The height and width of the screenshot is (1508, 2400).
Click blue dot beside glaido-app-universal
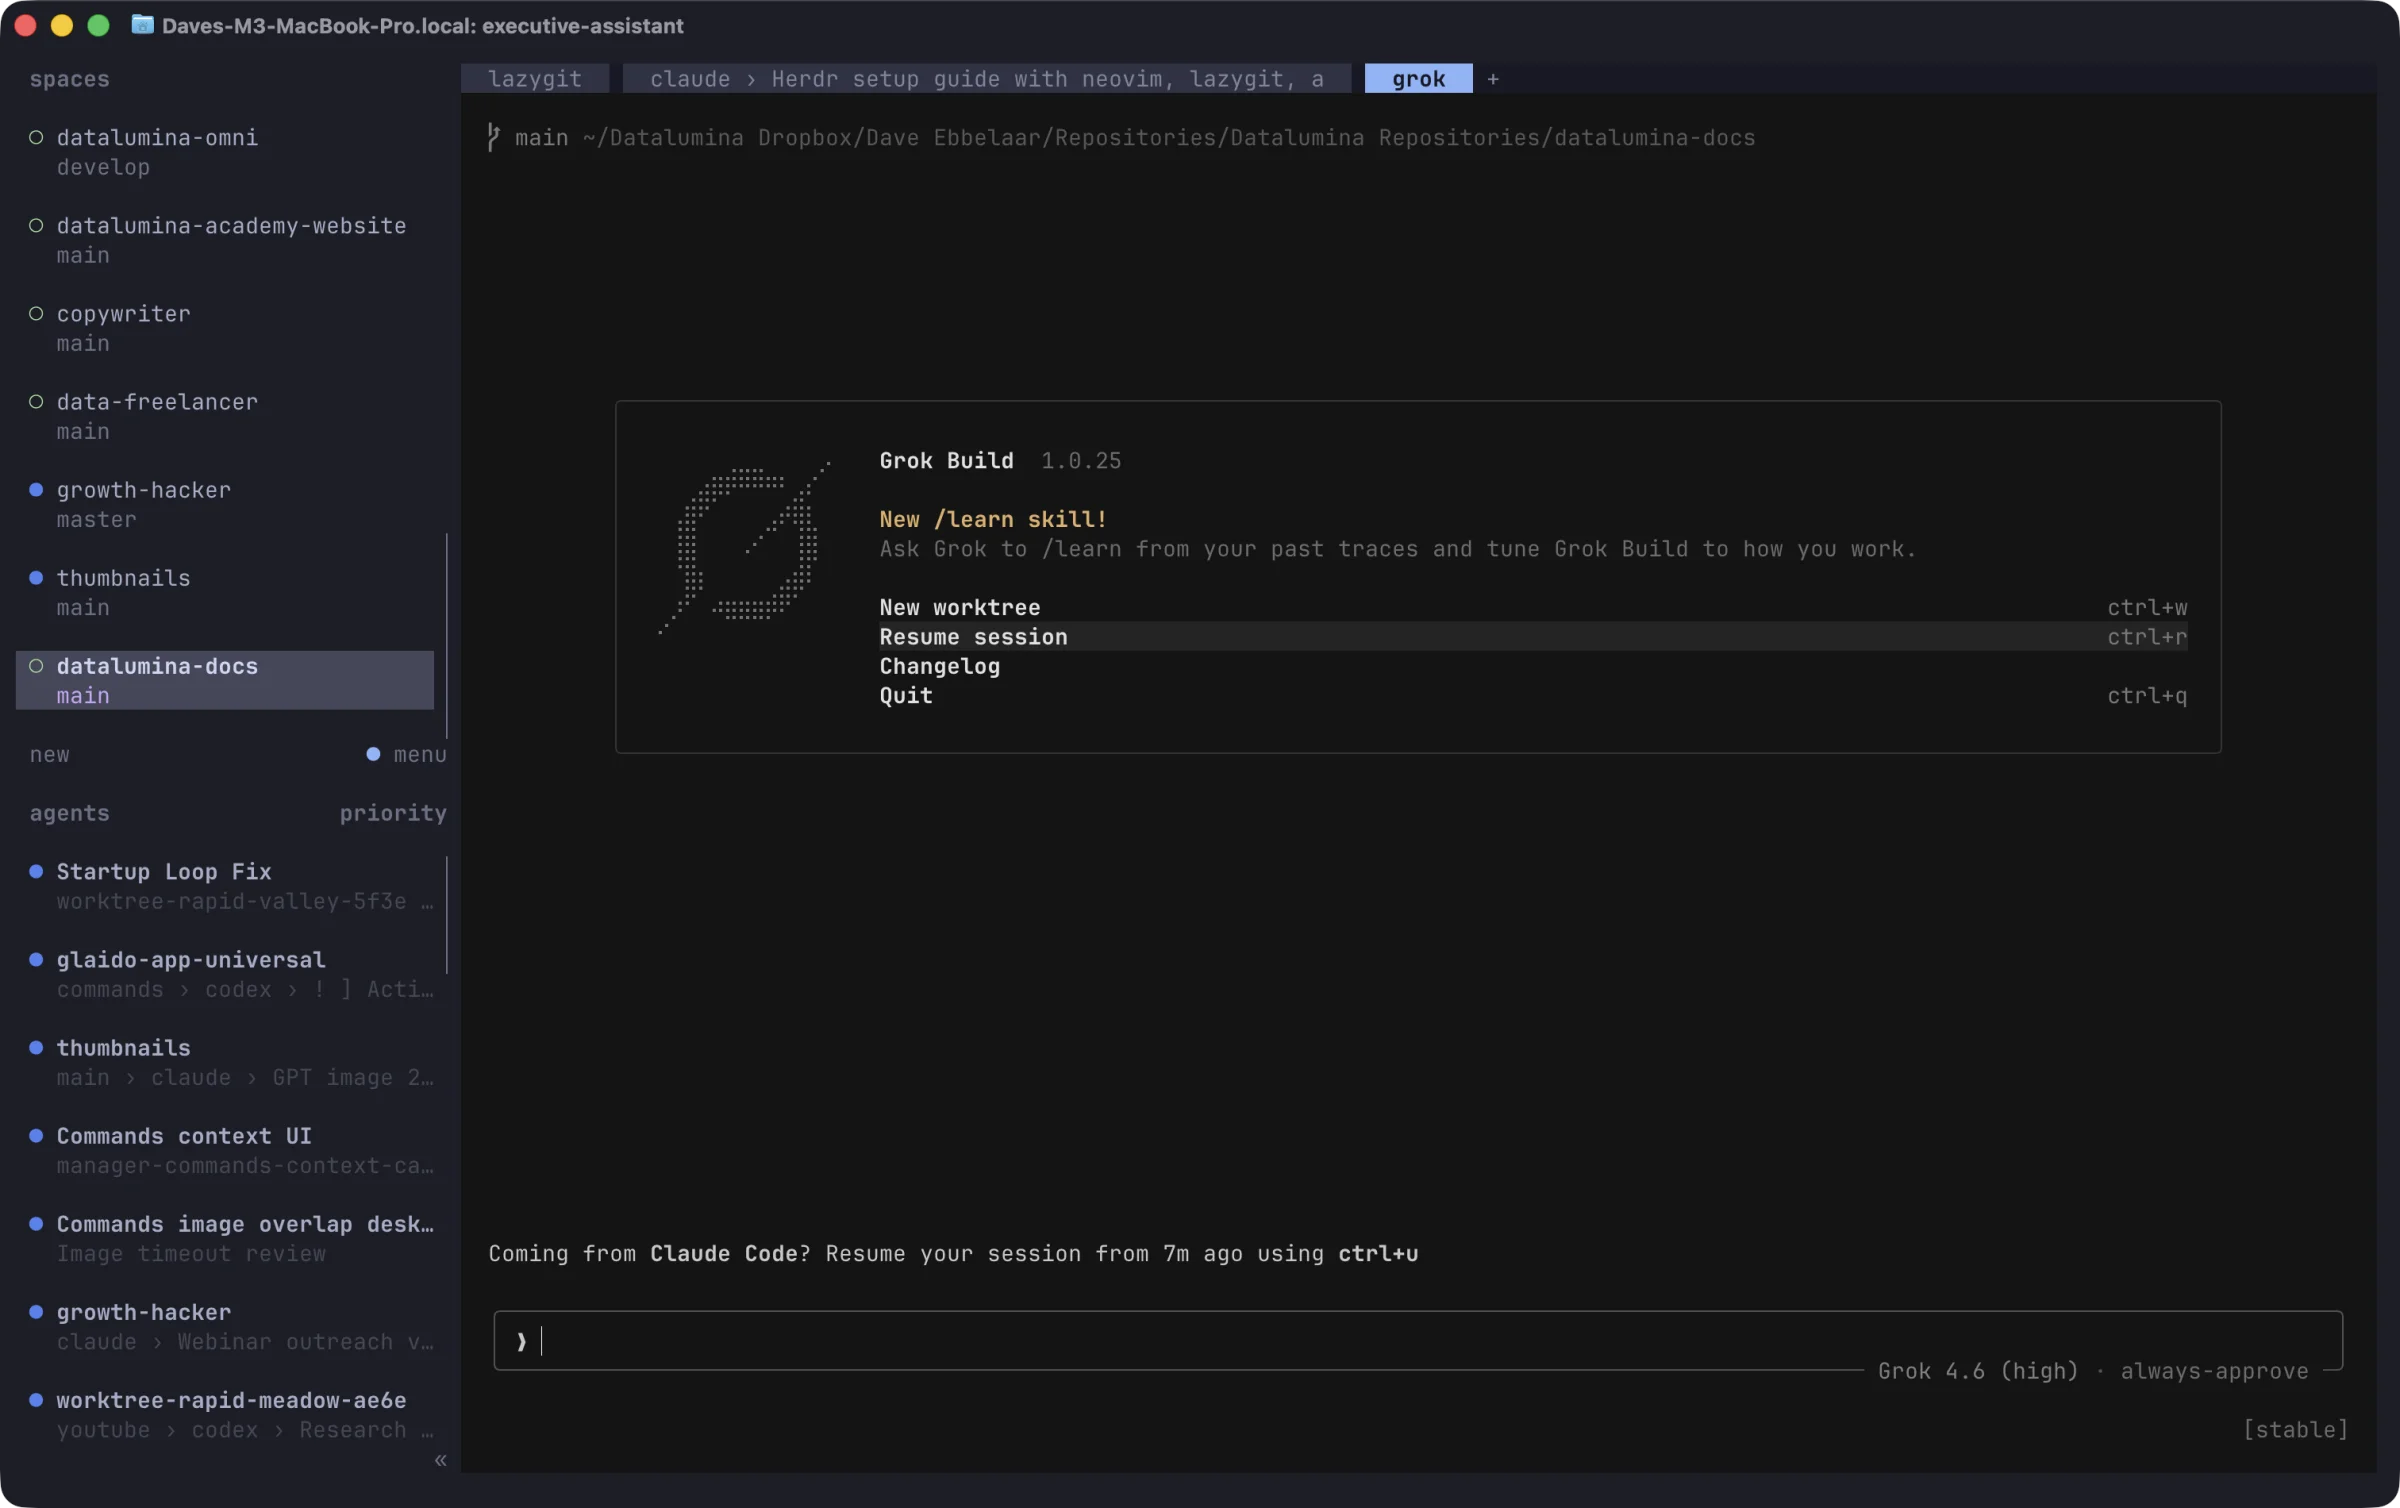coord(36,959)
